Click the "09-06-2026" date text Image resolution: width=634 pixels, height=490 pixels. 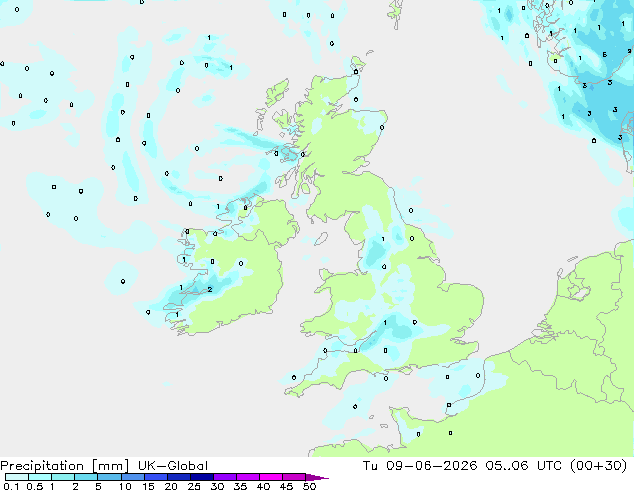(x=431, y=466)
